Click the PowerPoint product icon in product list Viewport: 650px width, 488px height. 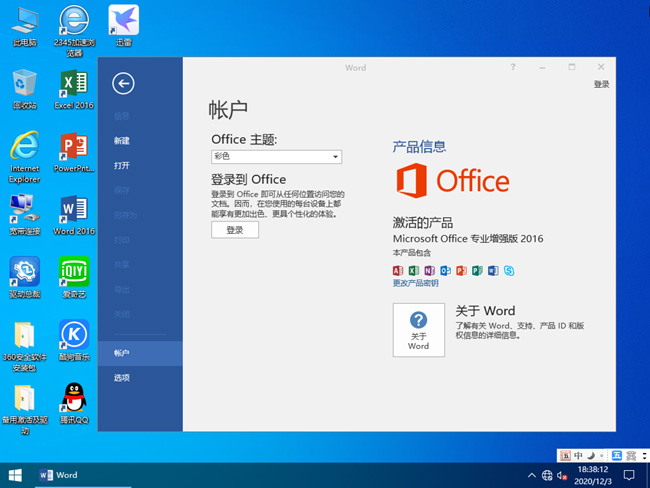coord(461,271)
